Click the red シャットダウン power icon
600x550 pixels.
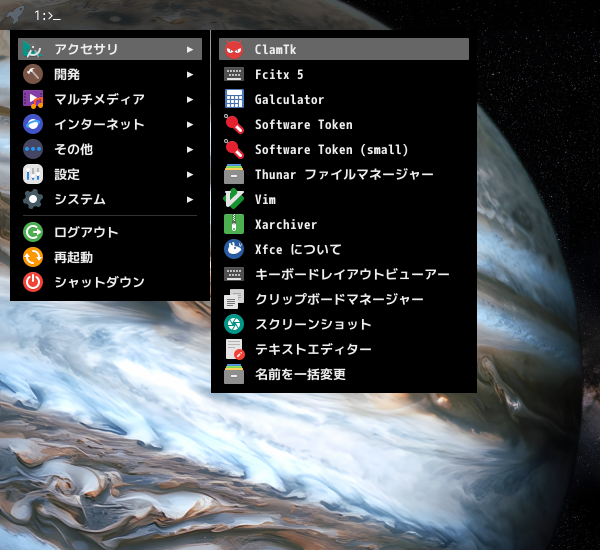[x=33, y=282]
